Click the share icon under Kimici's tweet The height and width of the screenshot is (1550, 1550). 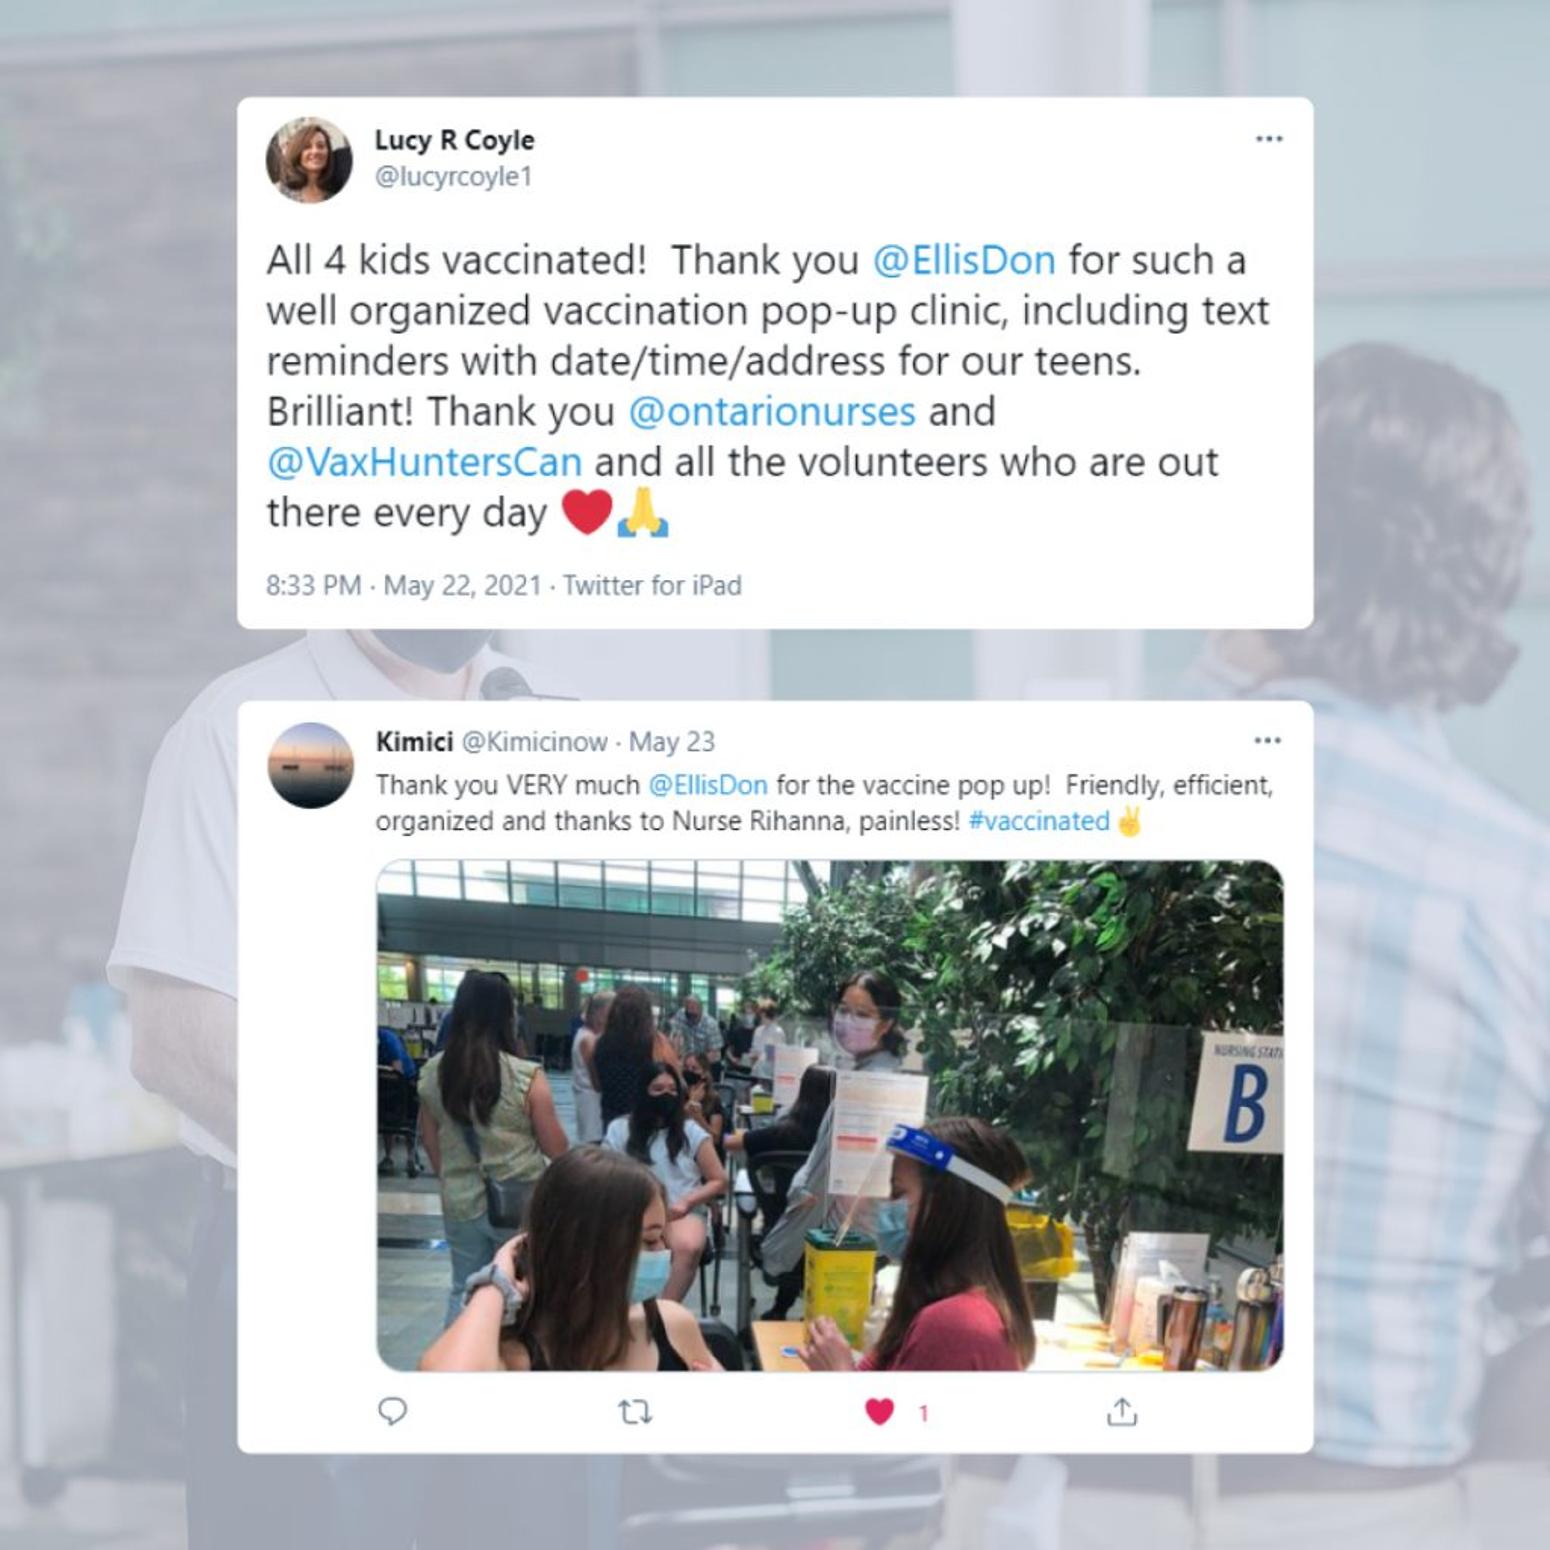click(1122, 1411)
